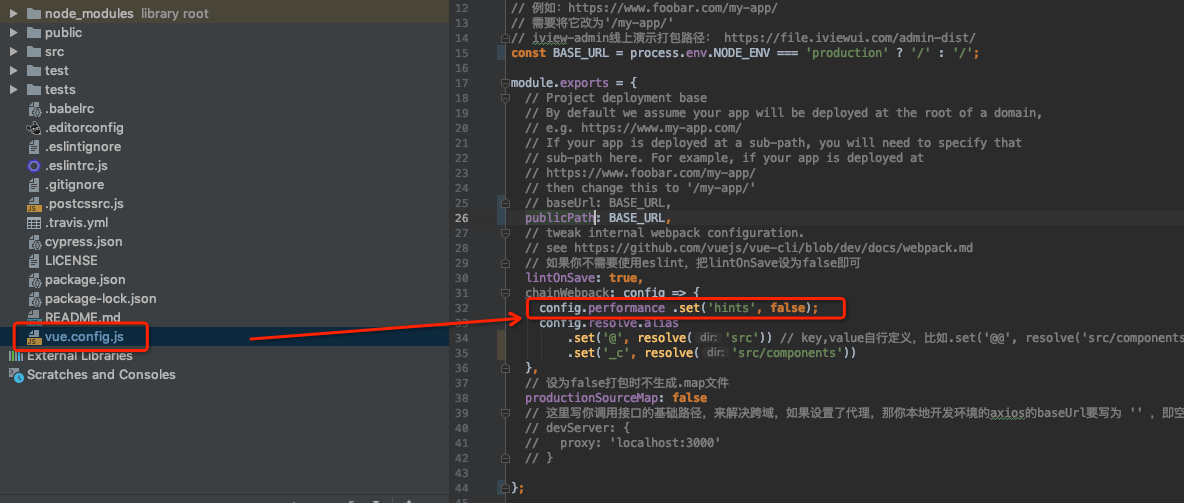Expand the src folder arrow
This screenshot has width=1184, height=503.
(x=14, y=51)
